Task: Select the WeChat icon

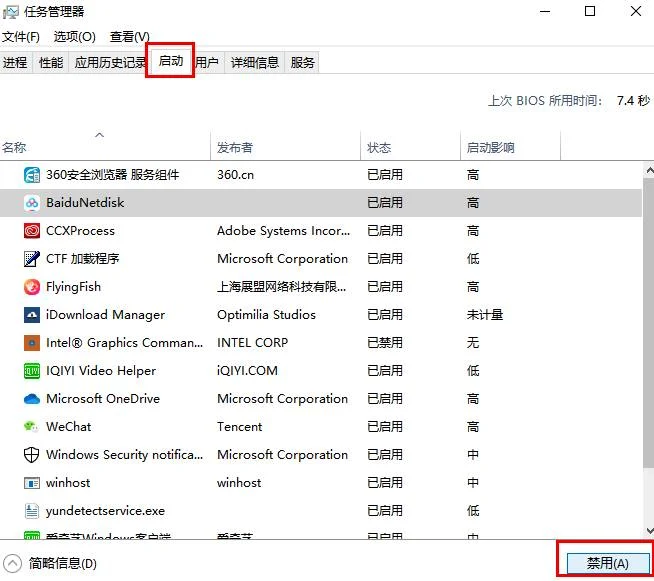Action: click(30, 427)
